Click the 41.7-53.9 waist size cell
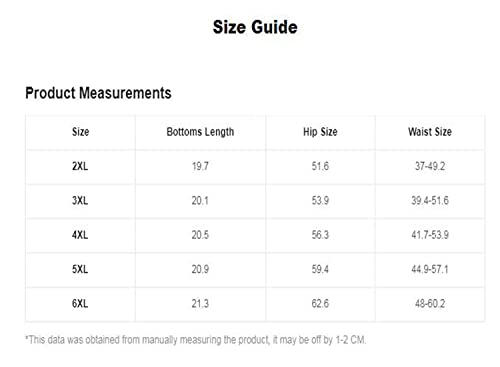 click(x=430, y=235)
